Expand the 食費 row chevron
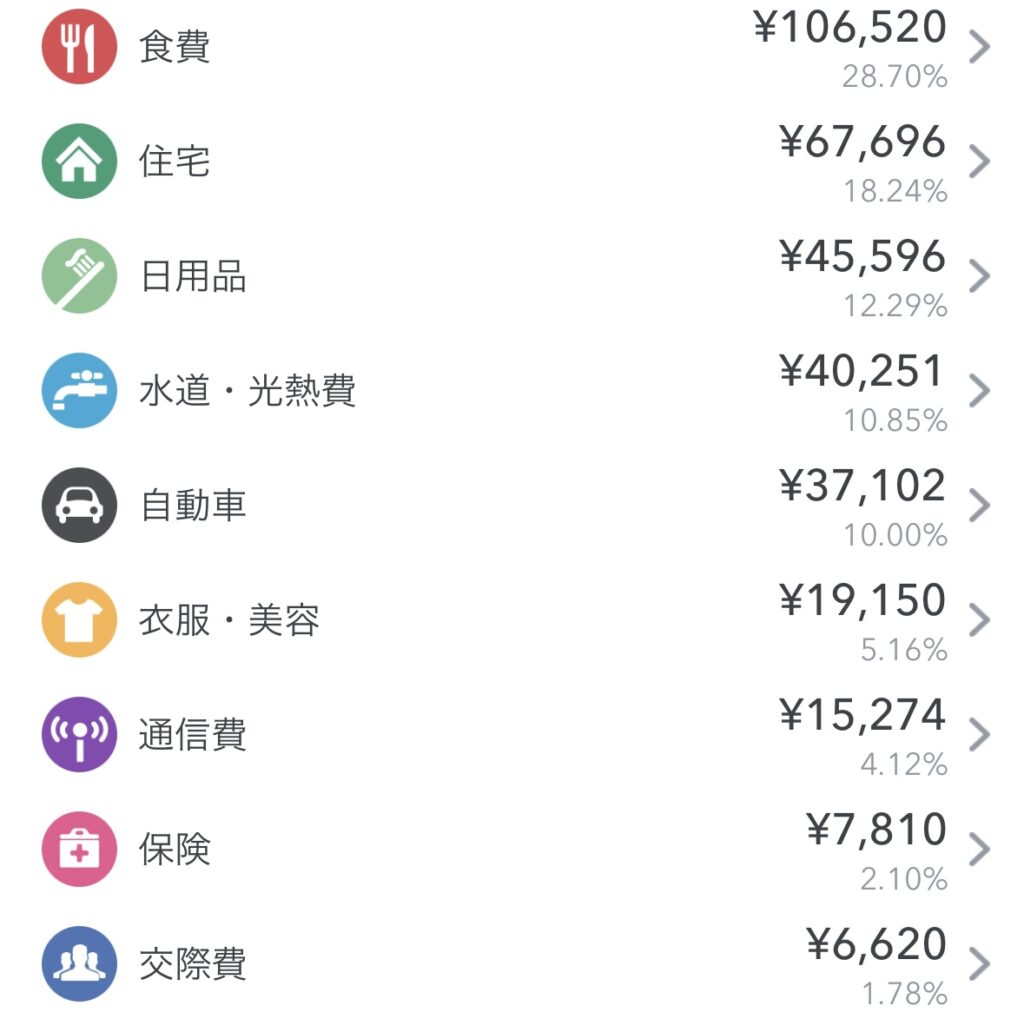1024x1019 pixels. coord(979,46)
